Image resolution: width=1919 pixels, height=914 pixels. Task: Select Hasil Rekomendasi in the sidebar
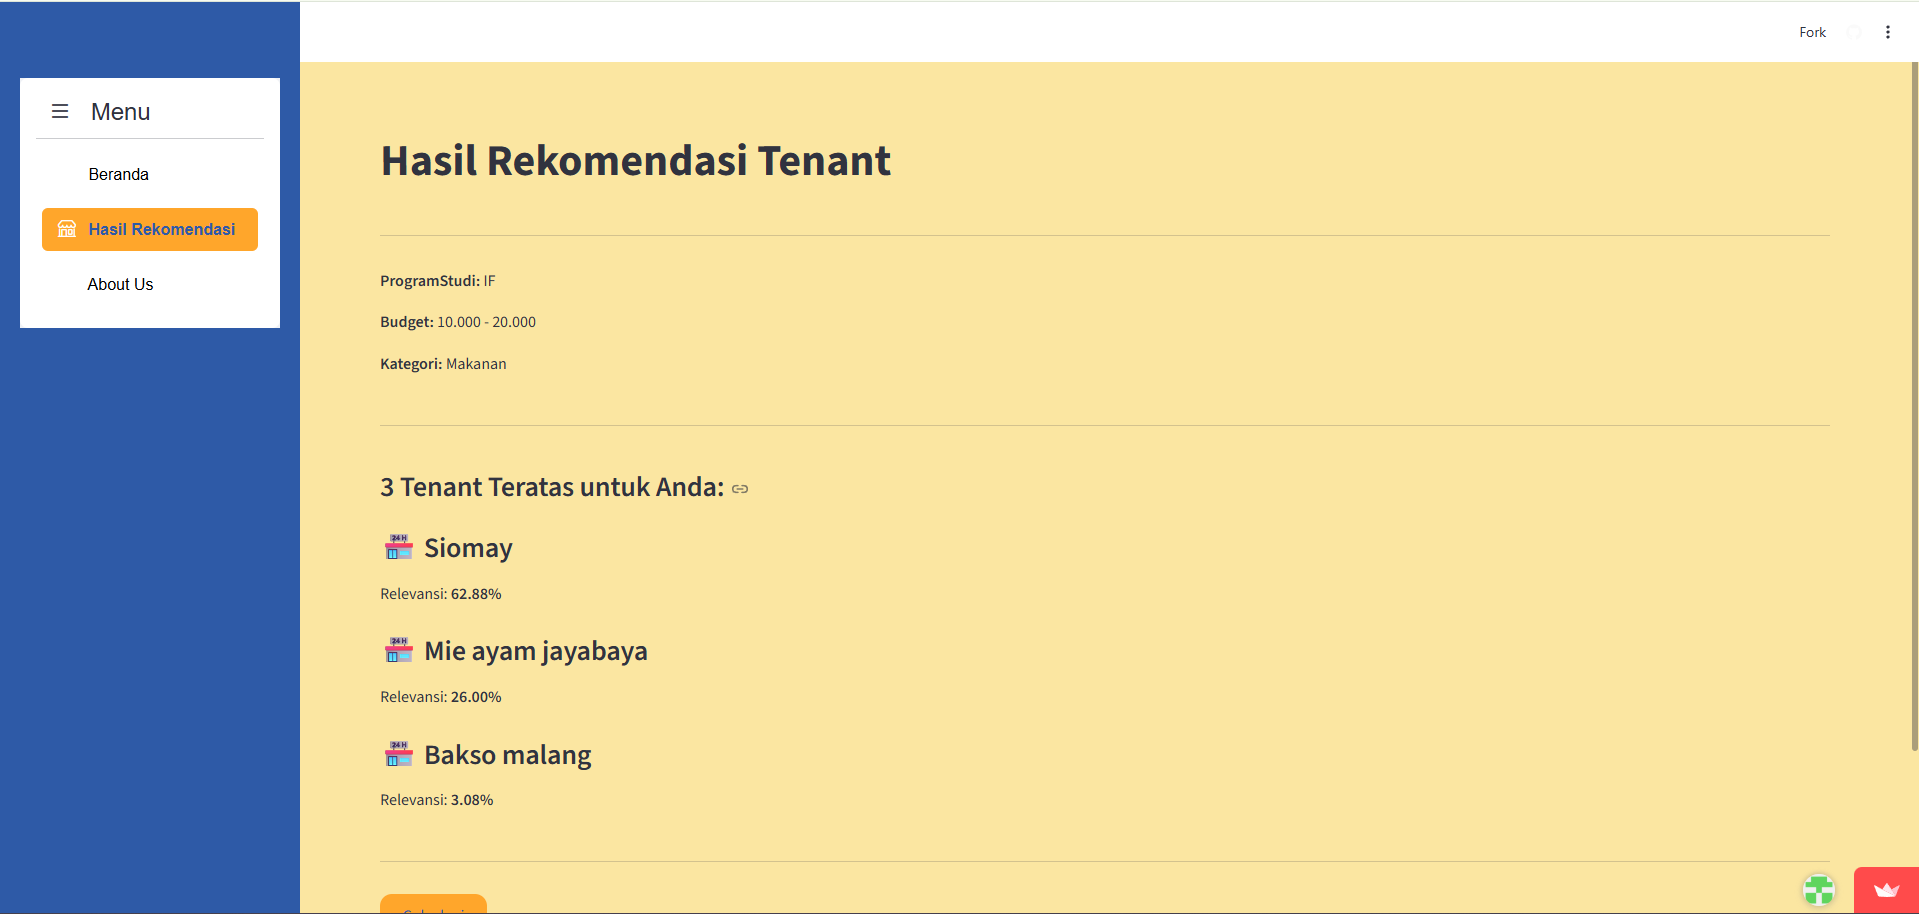(x=150, y=229)
